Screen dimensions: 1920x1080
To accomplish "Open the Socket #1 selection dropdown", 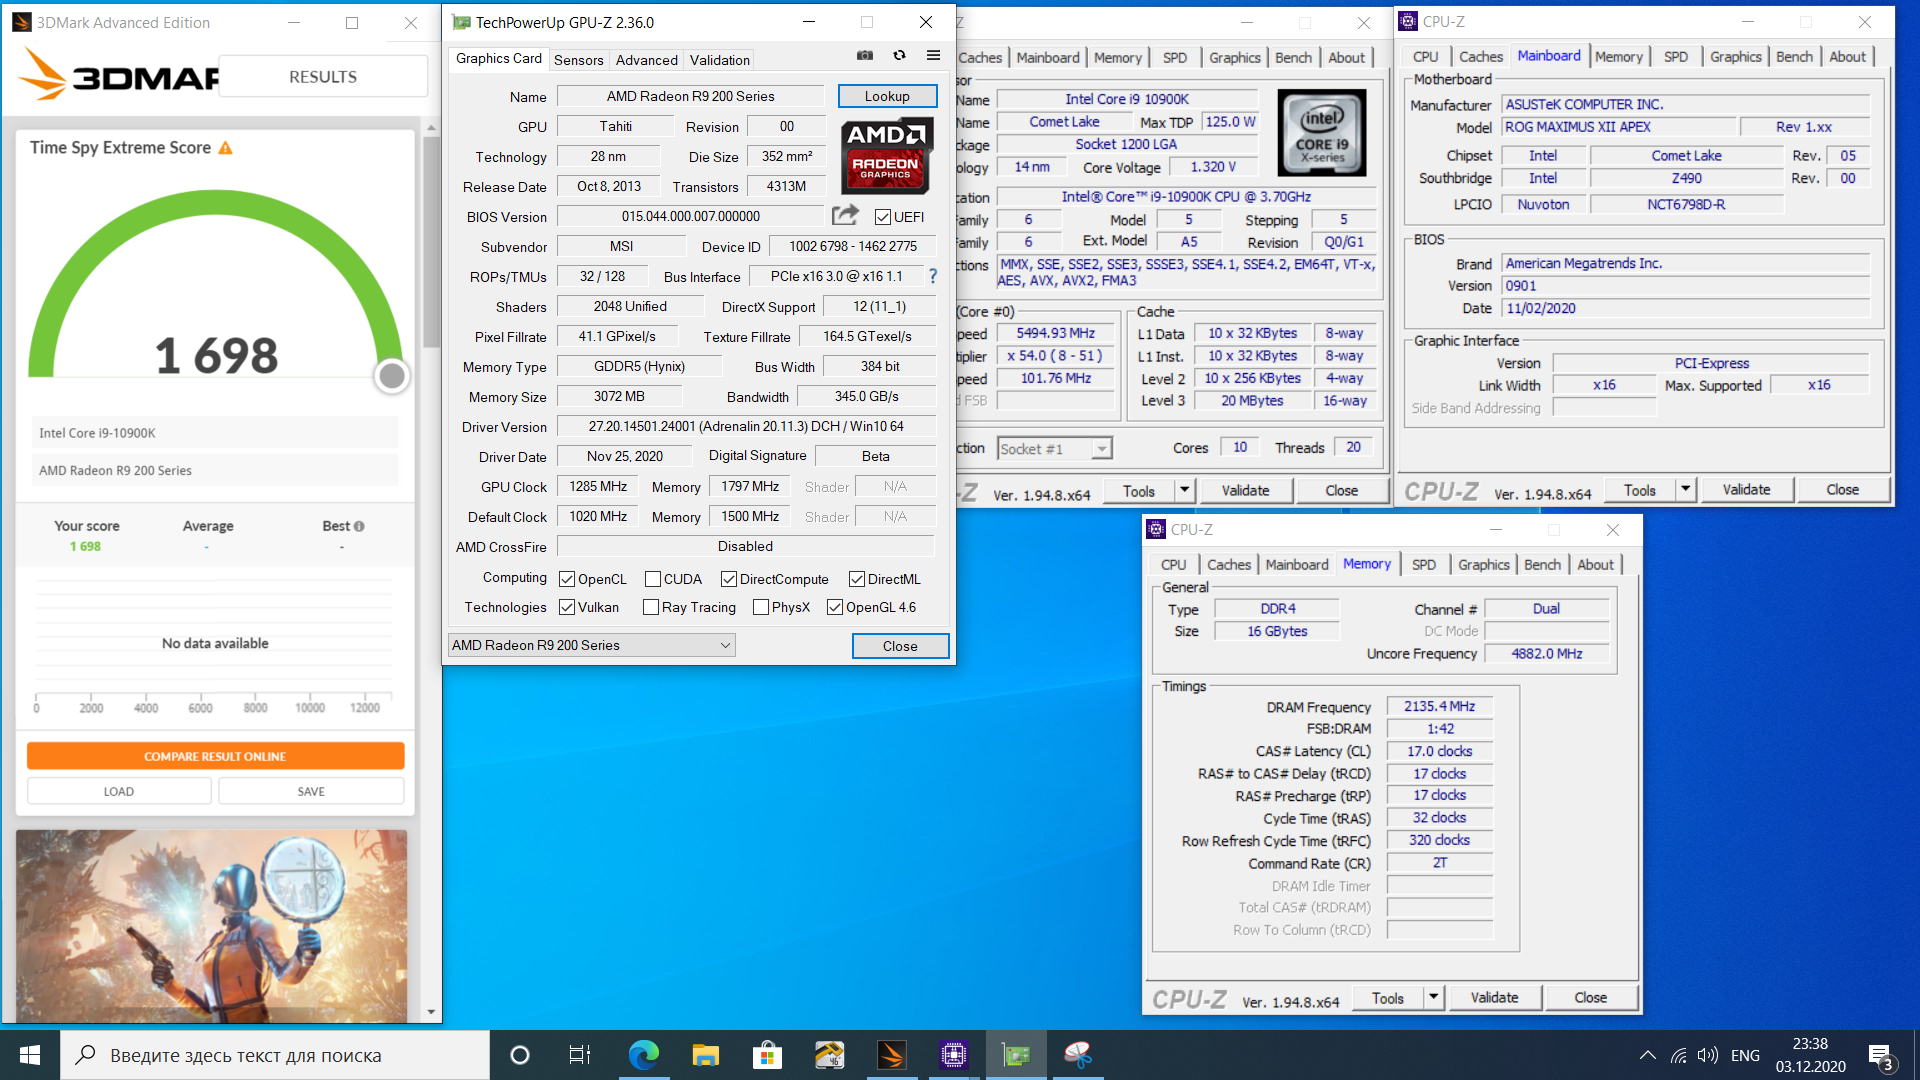I will [1055, 449].
